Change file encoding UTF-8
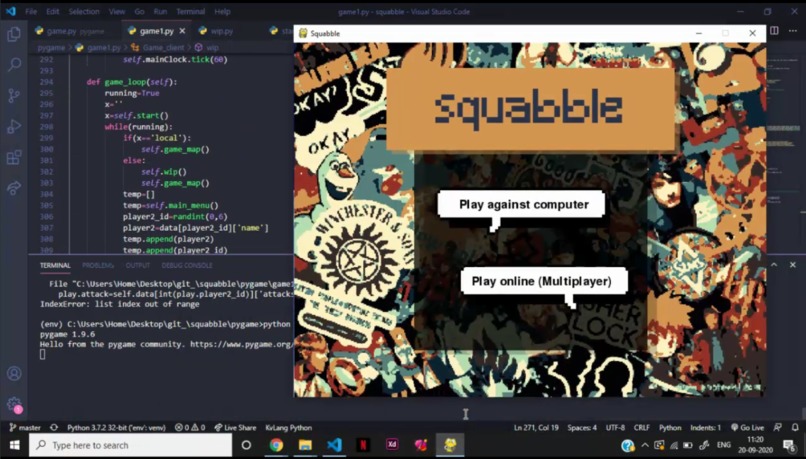This screenshot has height=459, width=806. pos(615,428)
